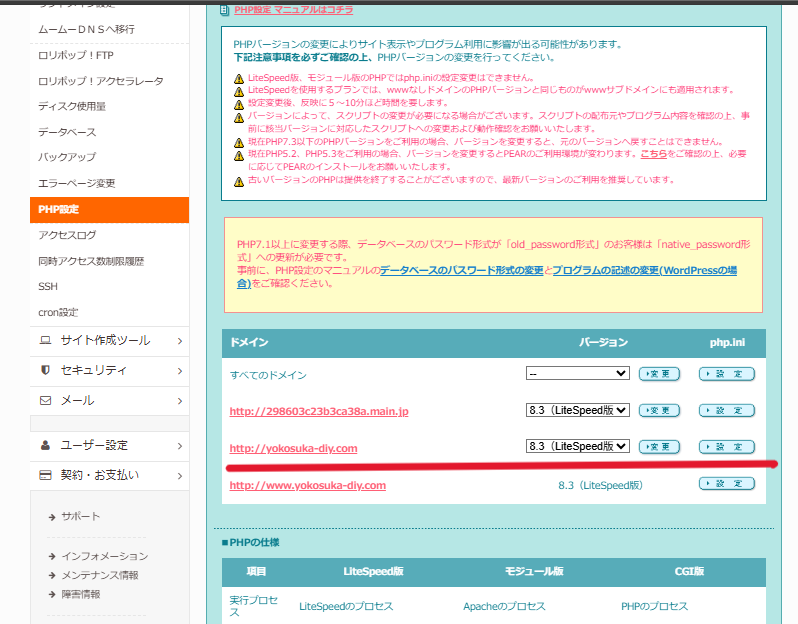798x624 pixels.
Task: Follow the http://www.yokosuka-diy.com domain link
Action: tap(307, 486)
